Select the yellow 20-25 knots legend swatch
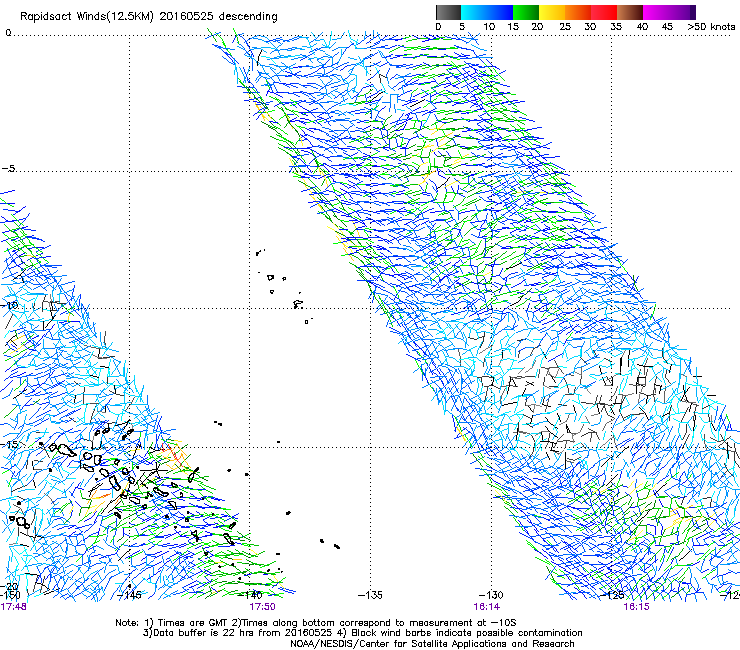 [552, 12]
